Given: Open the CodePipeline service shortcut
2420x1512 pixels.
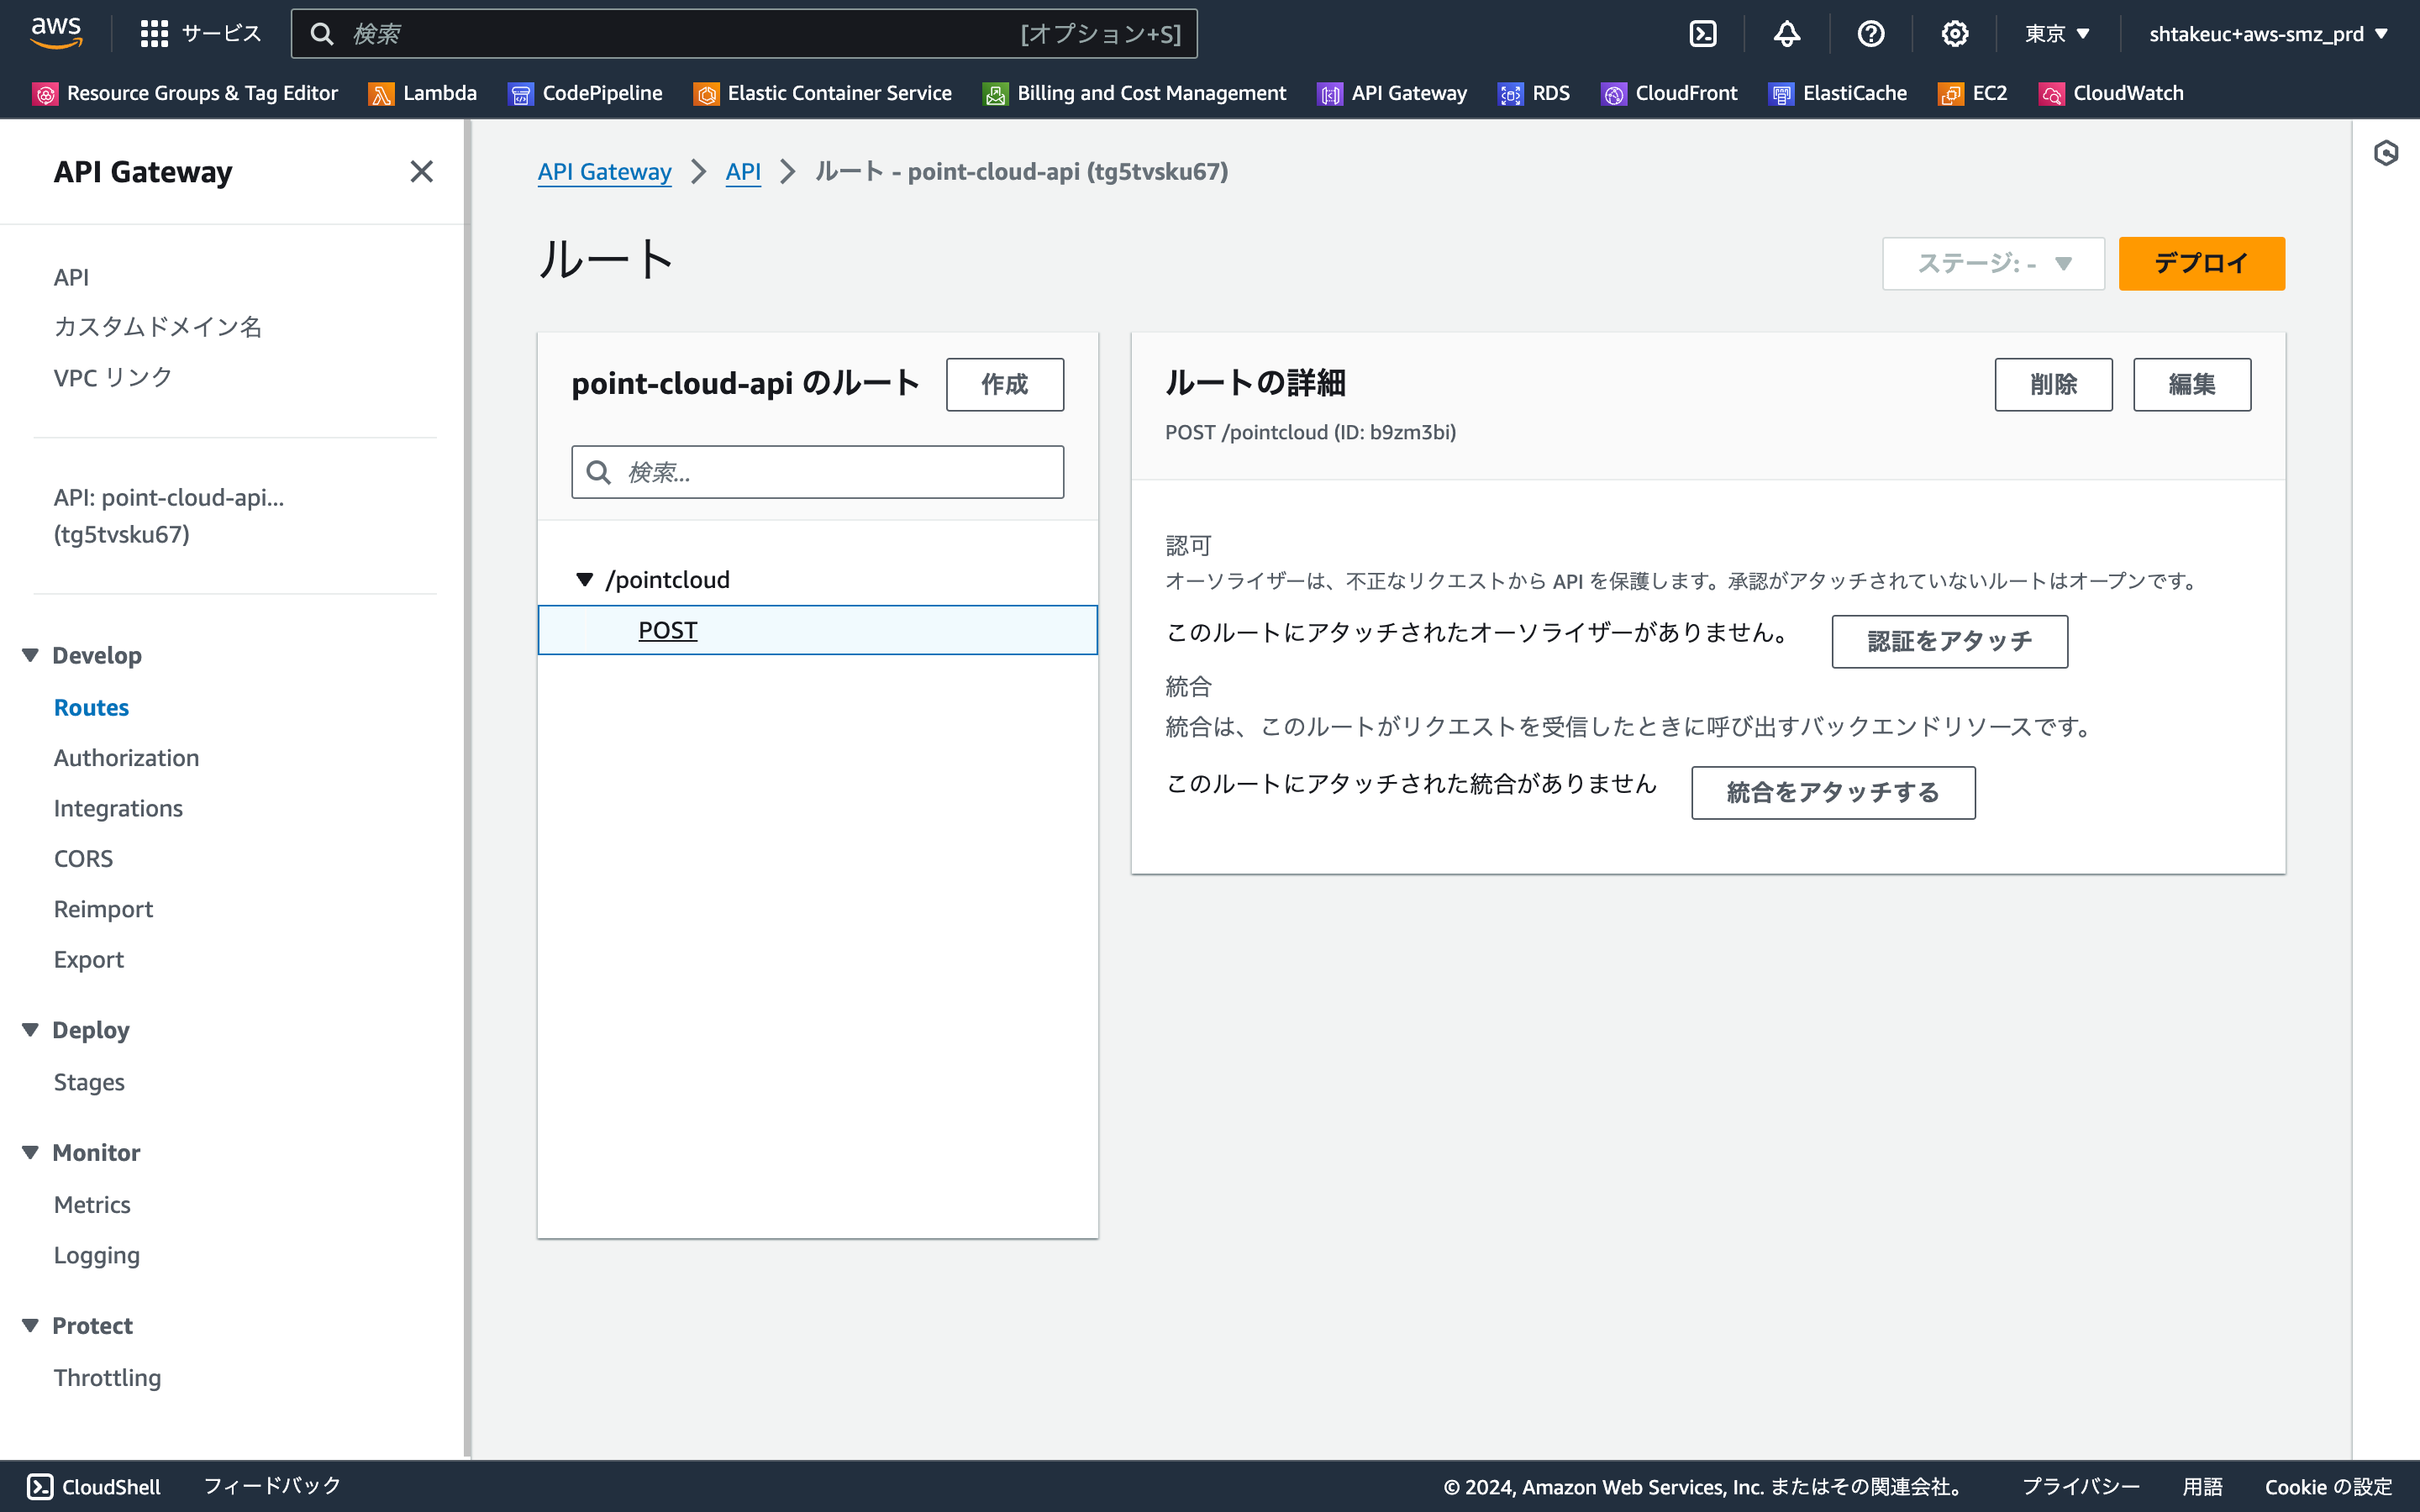Looking at the screenshot, I should pyautogui.click(x=586, y=93).
